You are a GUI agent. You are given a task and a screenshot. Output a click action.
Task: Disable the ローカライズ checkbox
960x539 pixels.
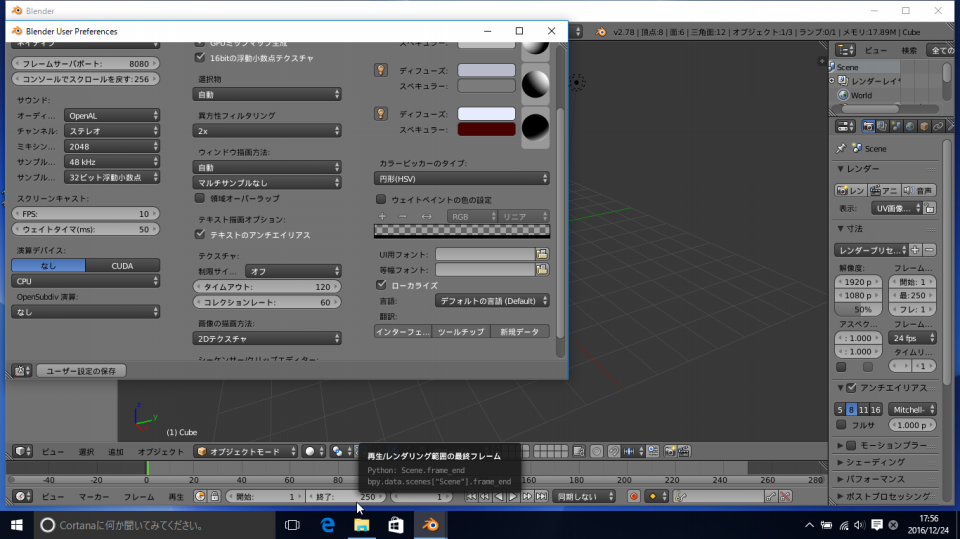pyautogui.click(x=381, y=285)
